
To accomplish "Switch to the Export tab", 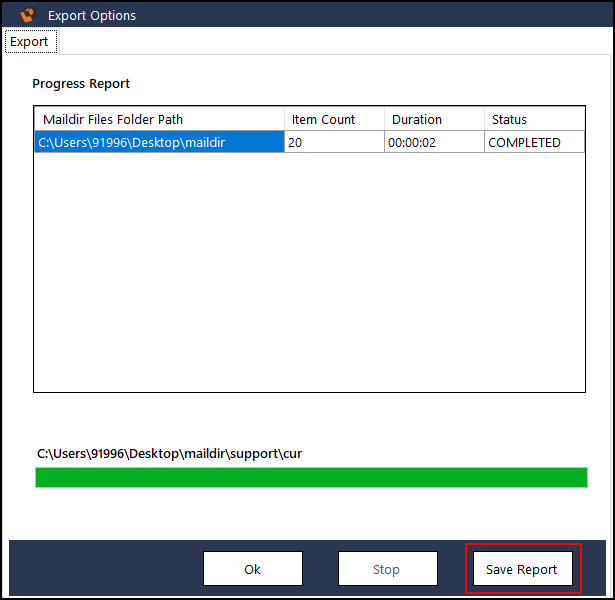I will point(30,42).
